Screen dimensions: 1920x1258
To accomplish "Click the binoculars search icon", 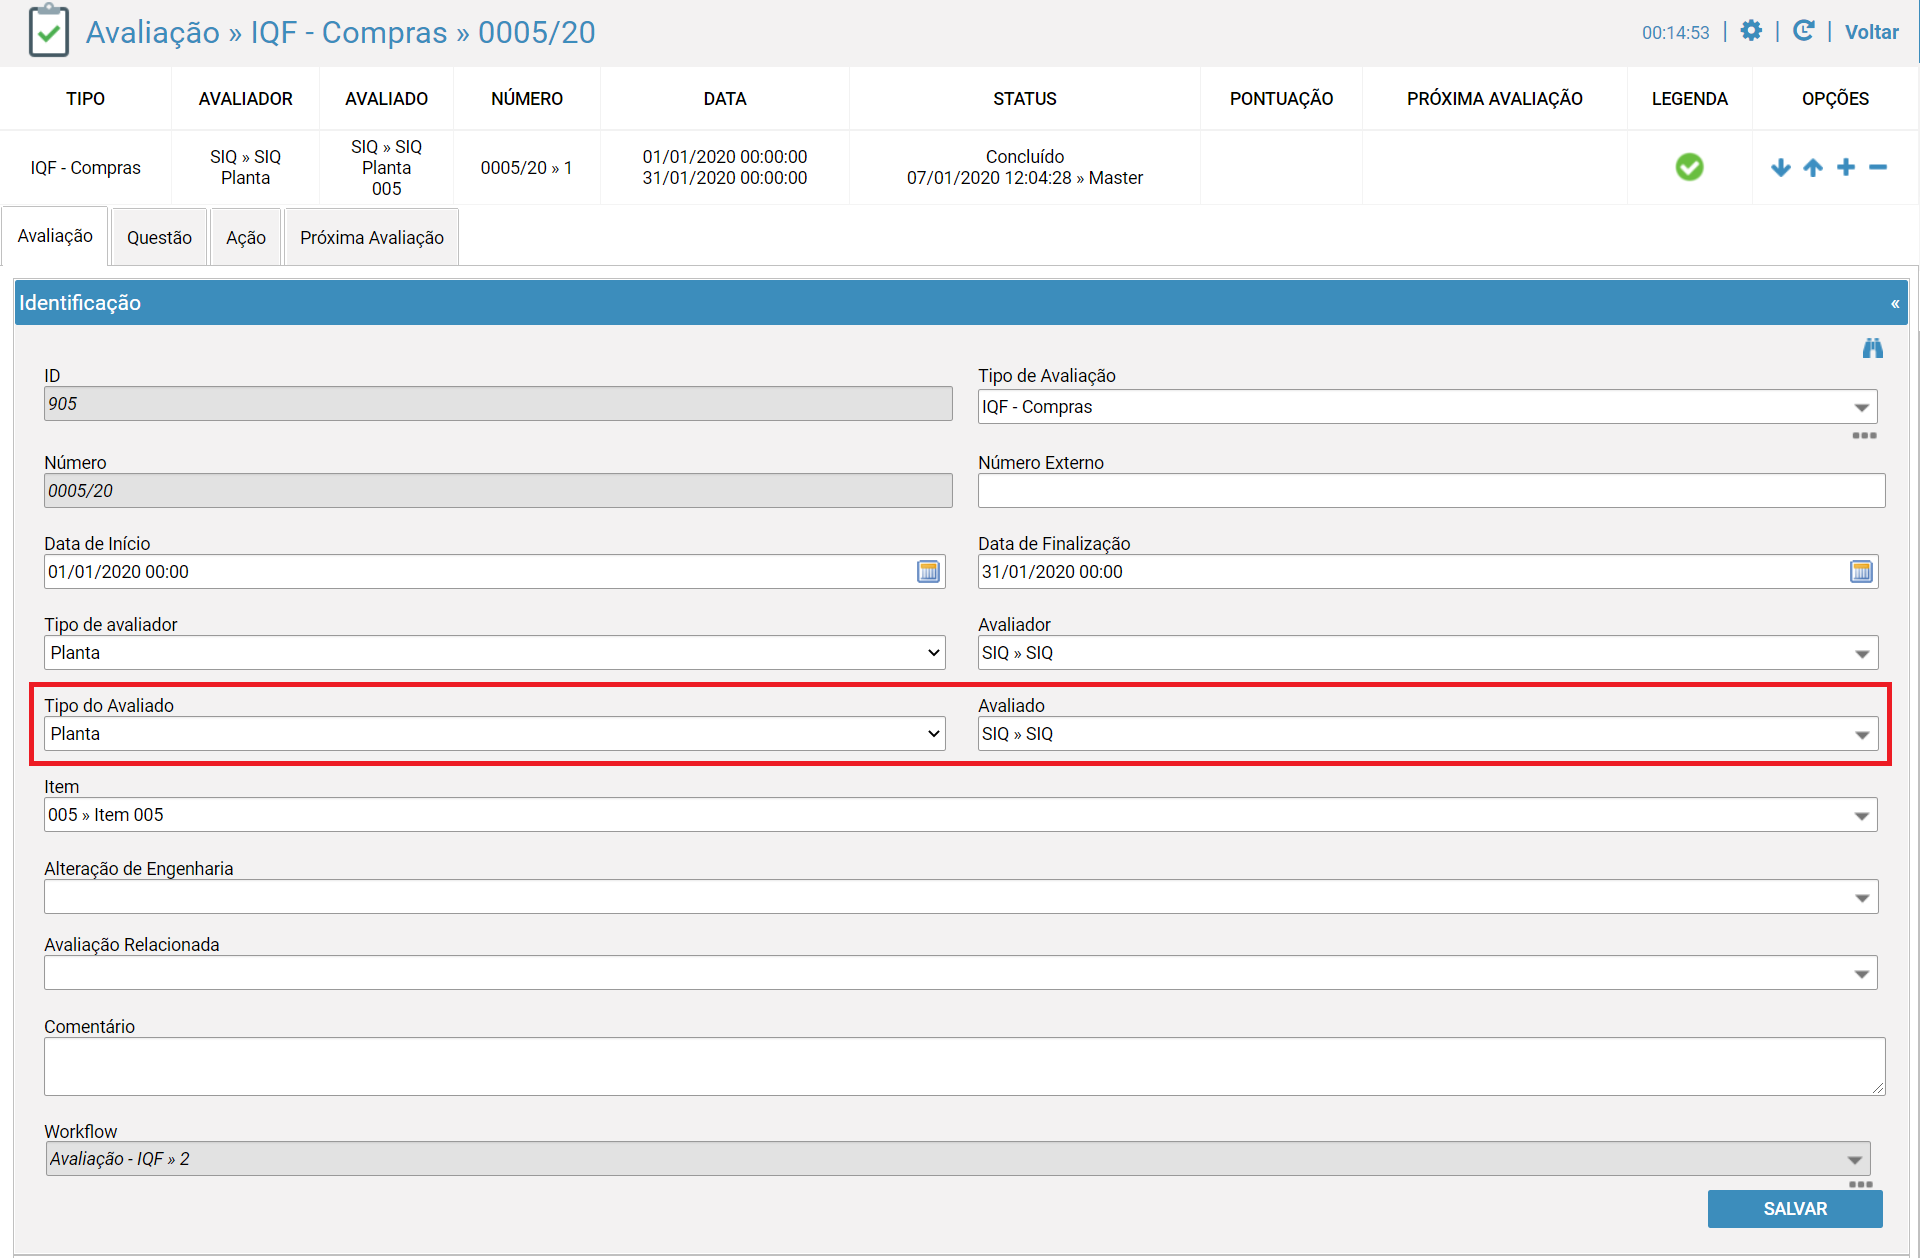I will click(x=1873, y=348).
